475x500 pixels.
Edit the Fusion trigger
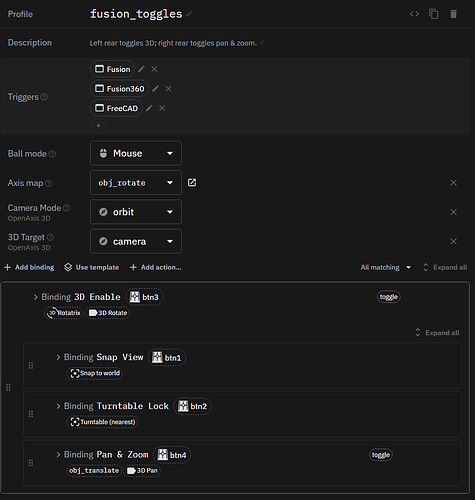(x=141, y=69)
